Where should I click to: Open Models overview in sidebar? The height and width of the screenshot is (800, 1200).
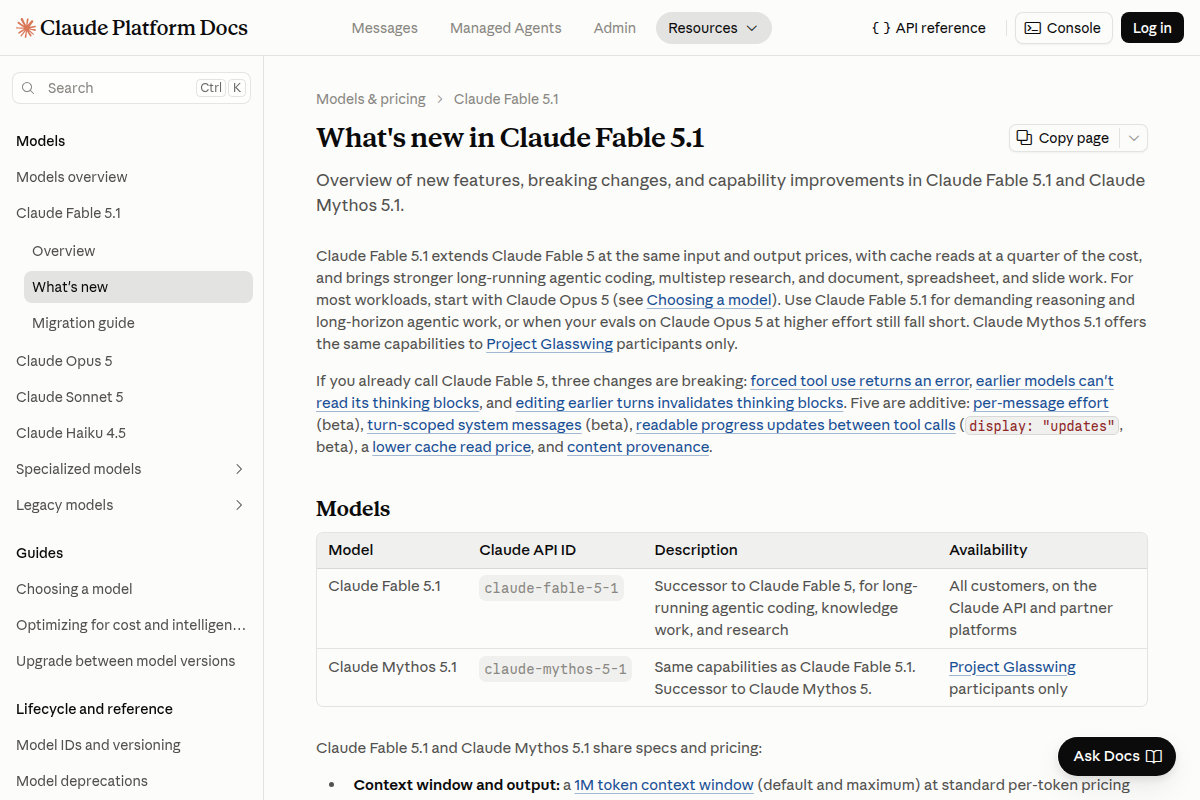click(72, 177)
